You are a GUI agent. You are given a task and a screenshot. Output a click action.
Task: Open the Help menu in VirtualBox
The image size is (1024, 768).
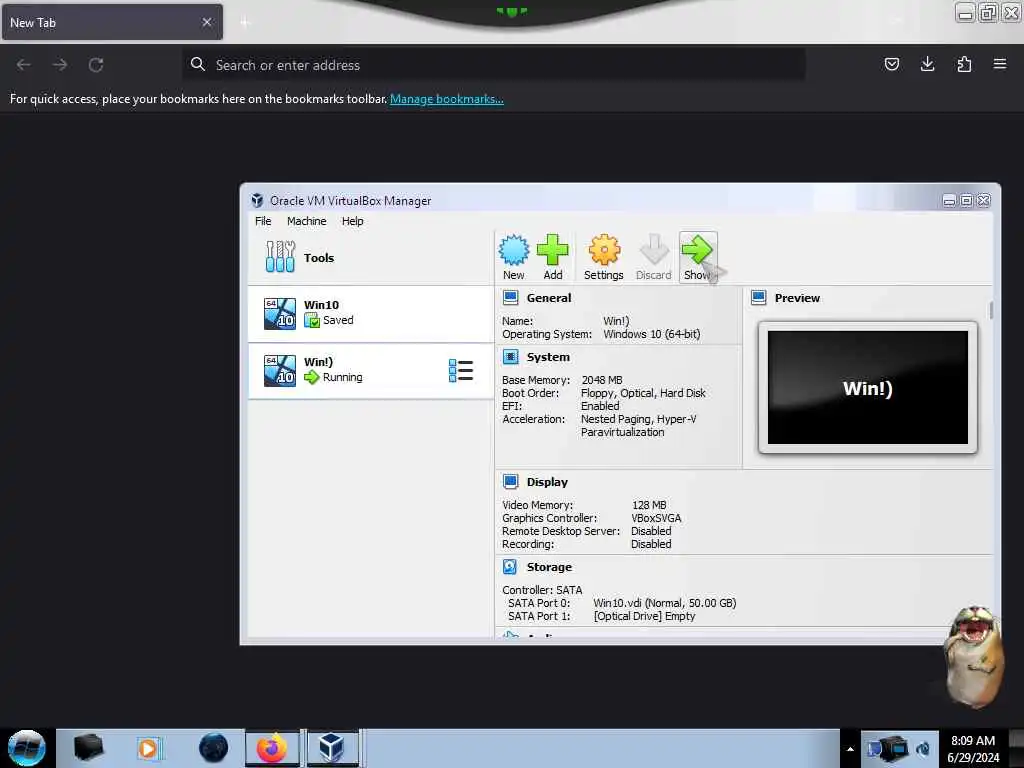click(x=353, y=221)
